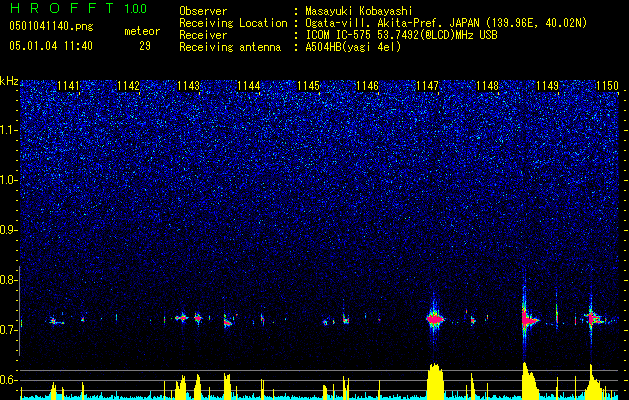Click the HROFFT program title text
Screen dimensions: 629x400
click(62, 8)
